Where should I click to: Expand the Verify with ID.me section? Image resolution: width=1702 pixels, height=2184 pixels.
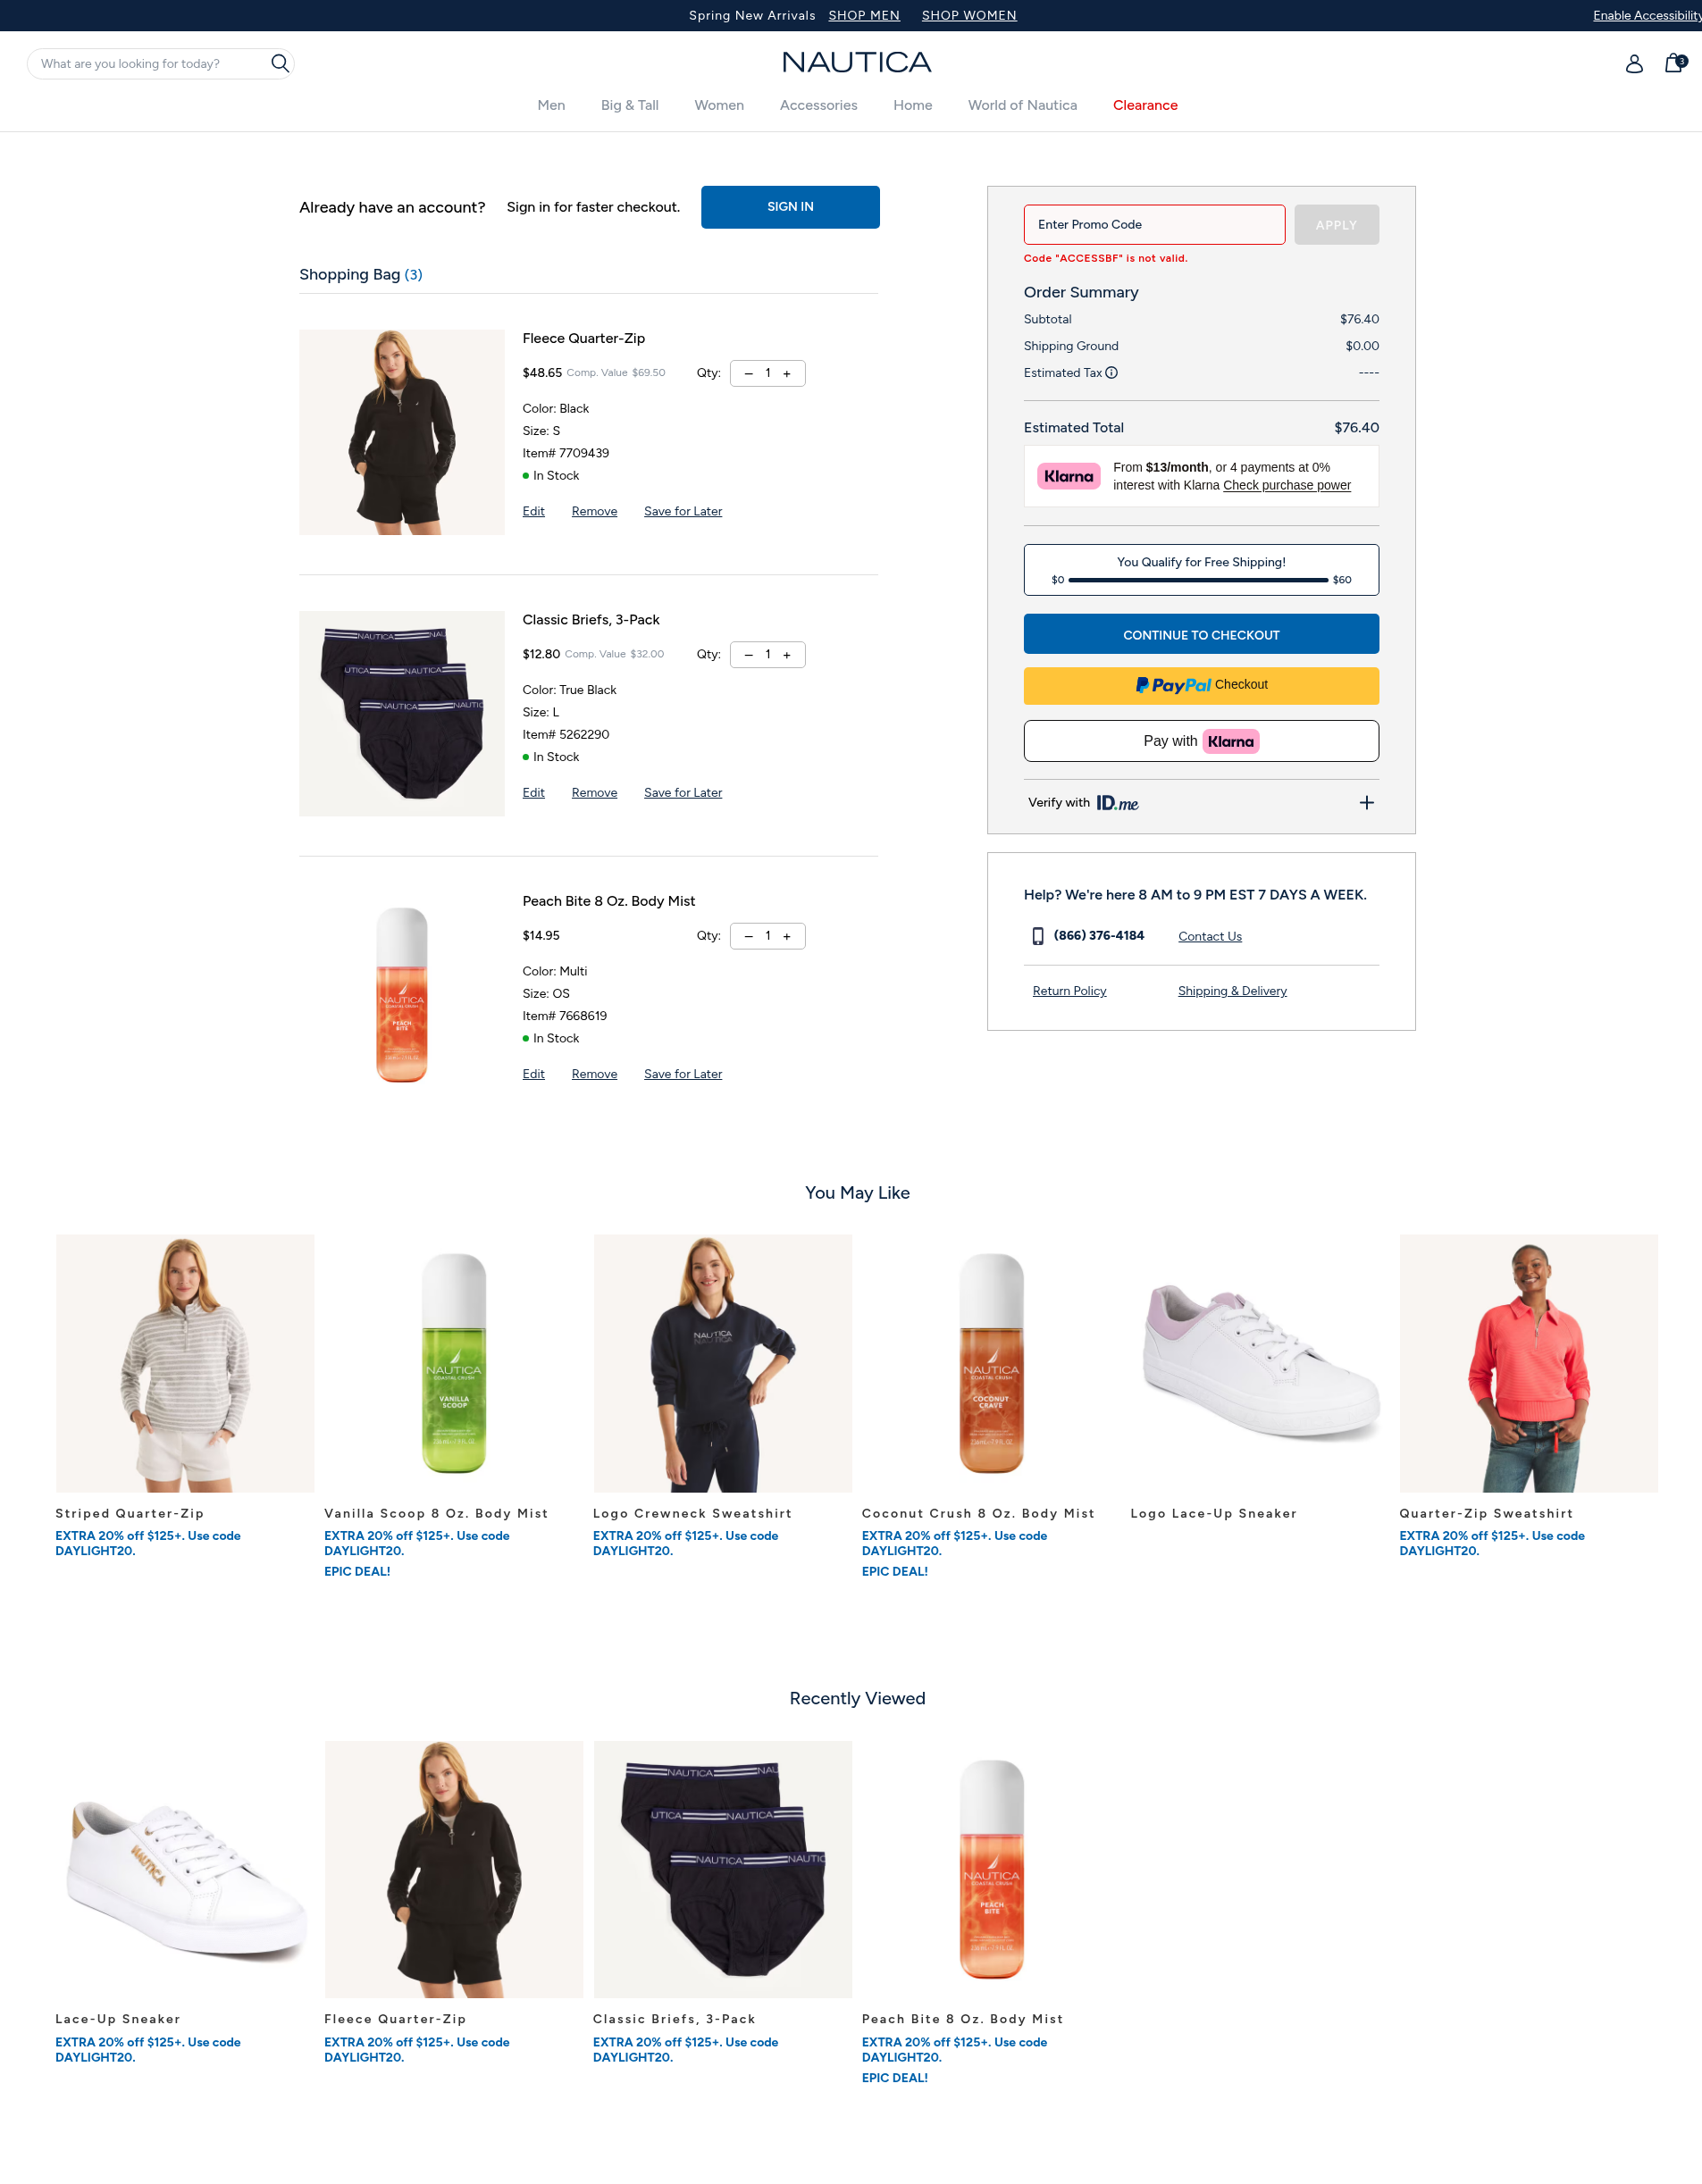tap(1366, 803)
